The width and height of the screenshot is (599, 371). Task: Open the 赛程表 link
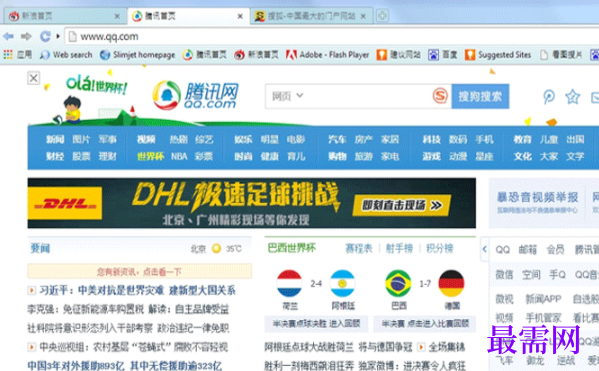(x=359, y=249)
